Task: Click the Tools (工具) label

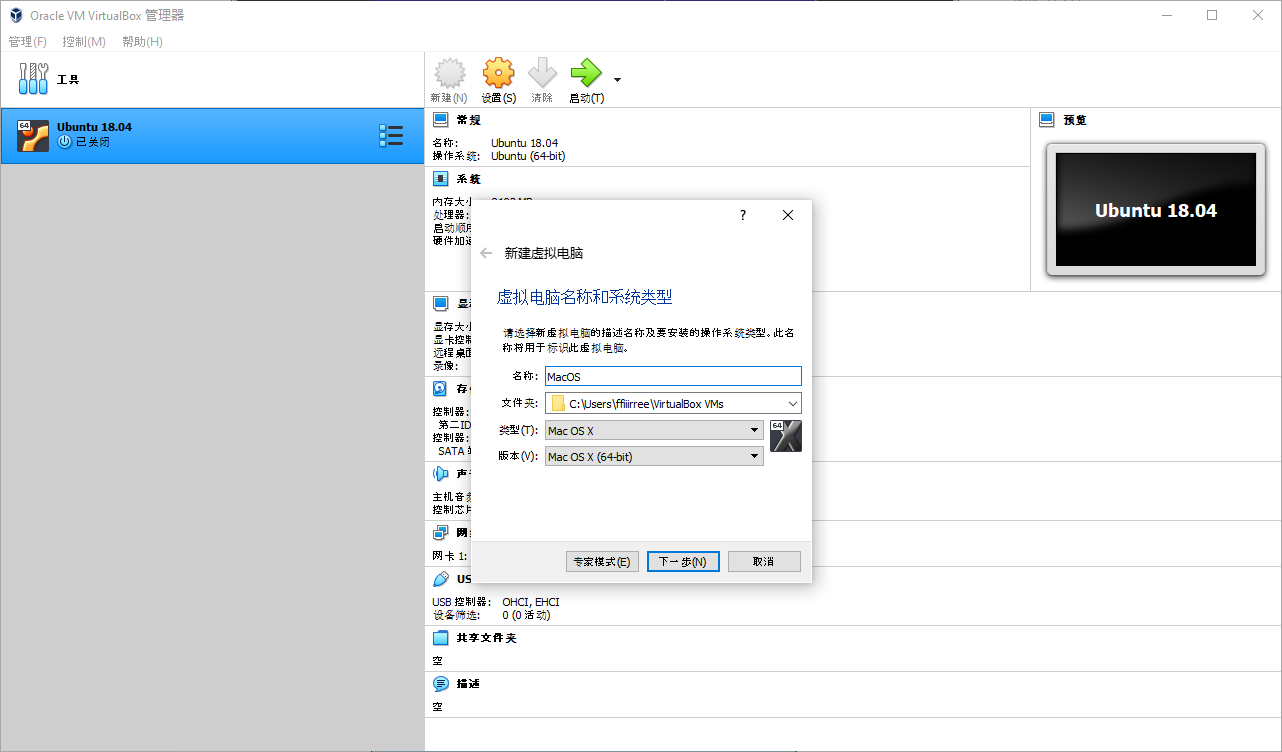Action: tap(68, 79)
